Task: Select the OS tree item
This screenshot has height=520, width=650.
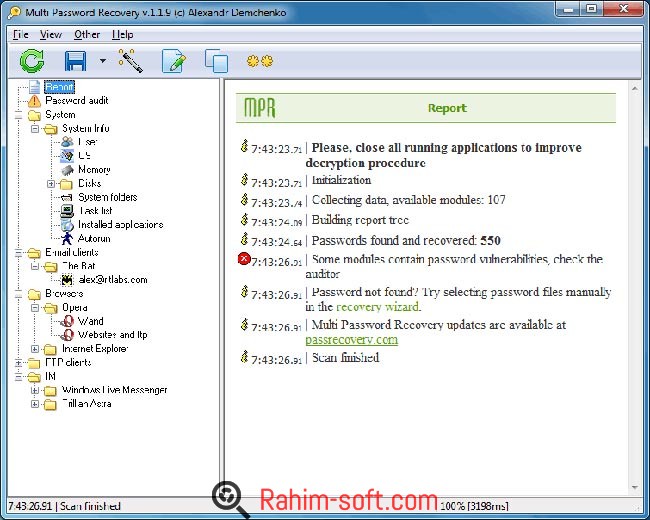Action: [84, 156]
